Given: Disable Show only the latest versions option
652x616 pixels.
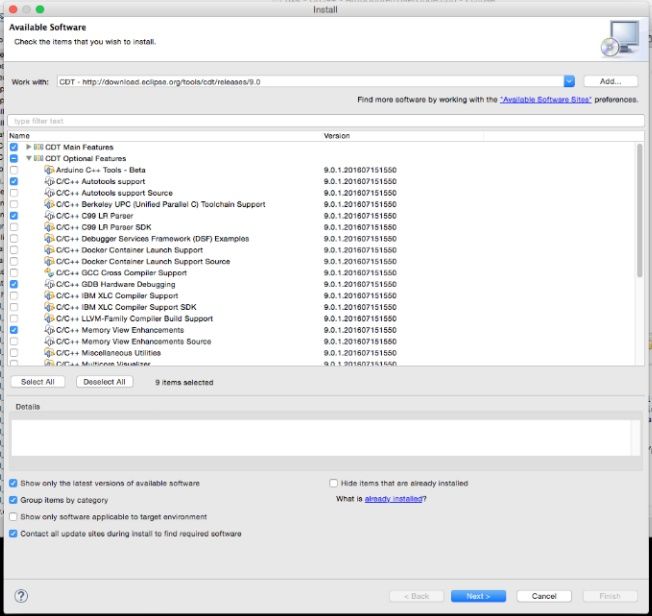Looking at the screenshot, I should tap(13, 483).
